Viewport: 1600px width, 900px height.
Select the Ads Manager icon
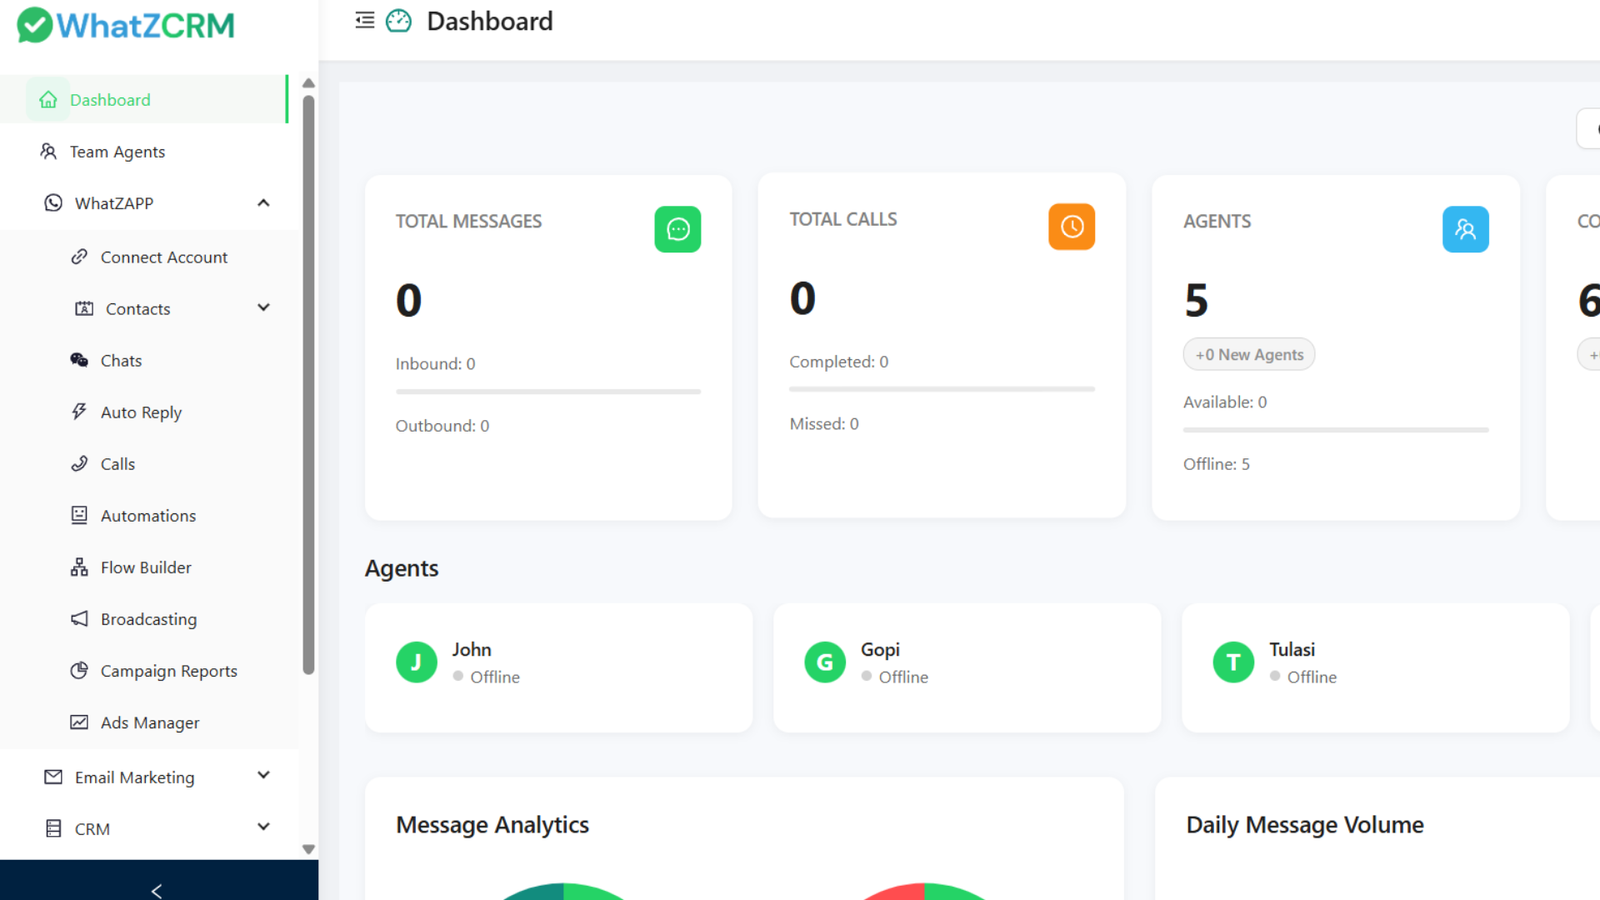click(80, 722)
